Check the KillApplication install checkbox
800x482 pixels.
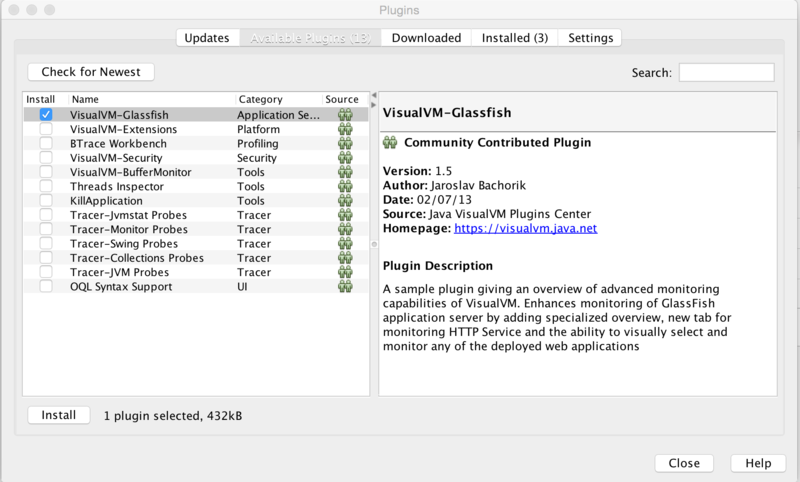tap(46, 200)
